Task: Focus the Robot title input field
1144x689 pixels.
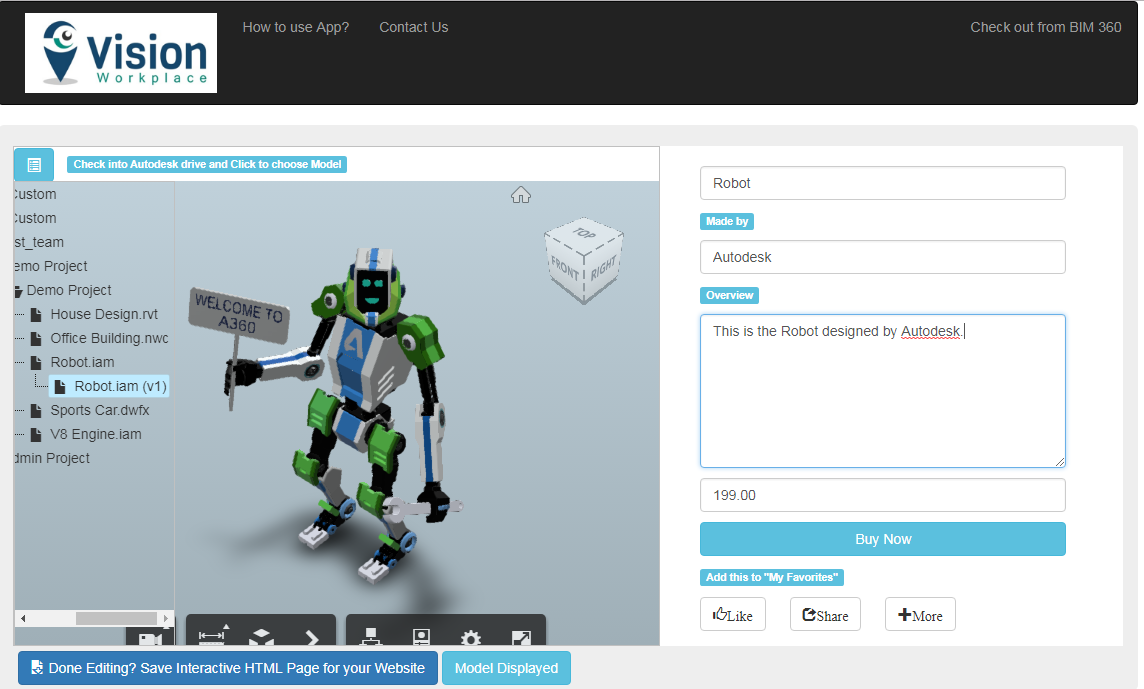Action: click(883, 183)
